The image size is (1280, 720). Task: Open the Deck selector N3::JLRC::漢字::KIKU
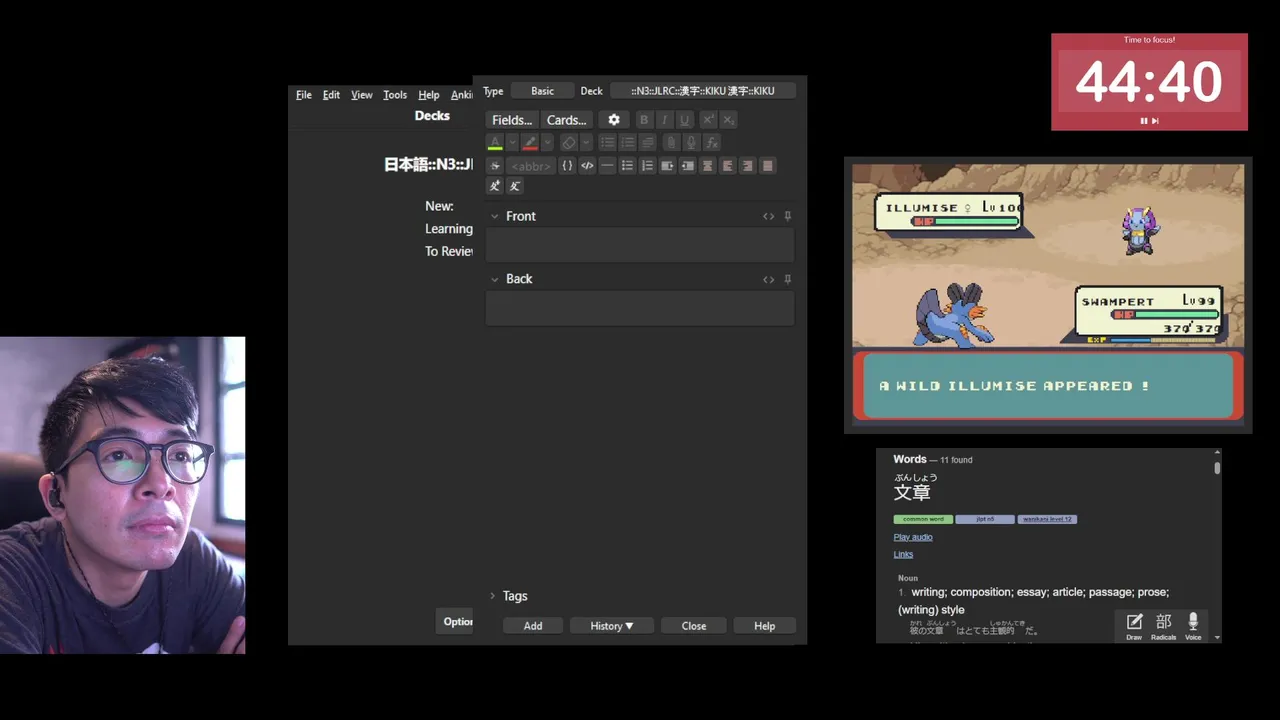pyautogui.click(x=703, y=91)
